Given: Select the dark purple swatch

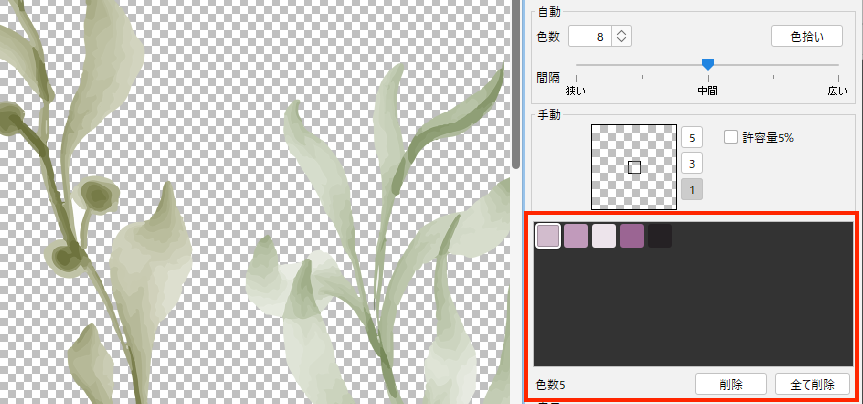Looking at the screenshot, I should 632,236.
